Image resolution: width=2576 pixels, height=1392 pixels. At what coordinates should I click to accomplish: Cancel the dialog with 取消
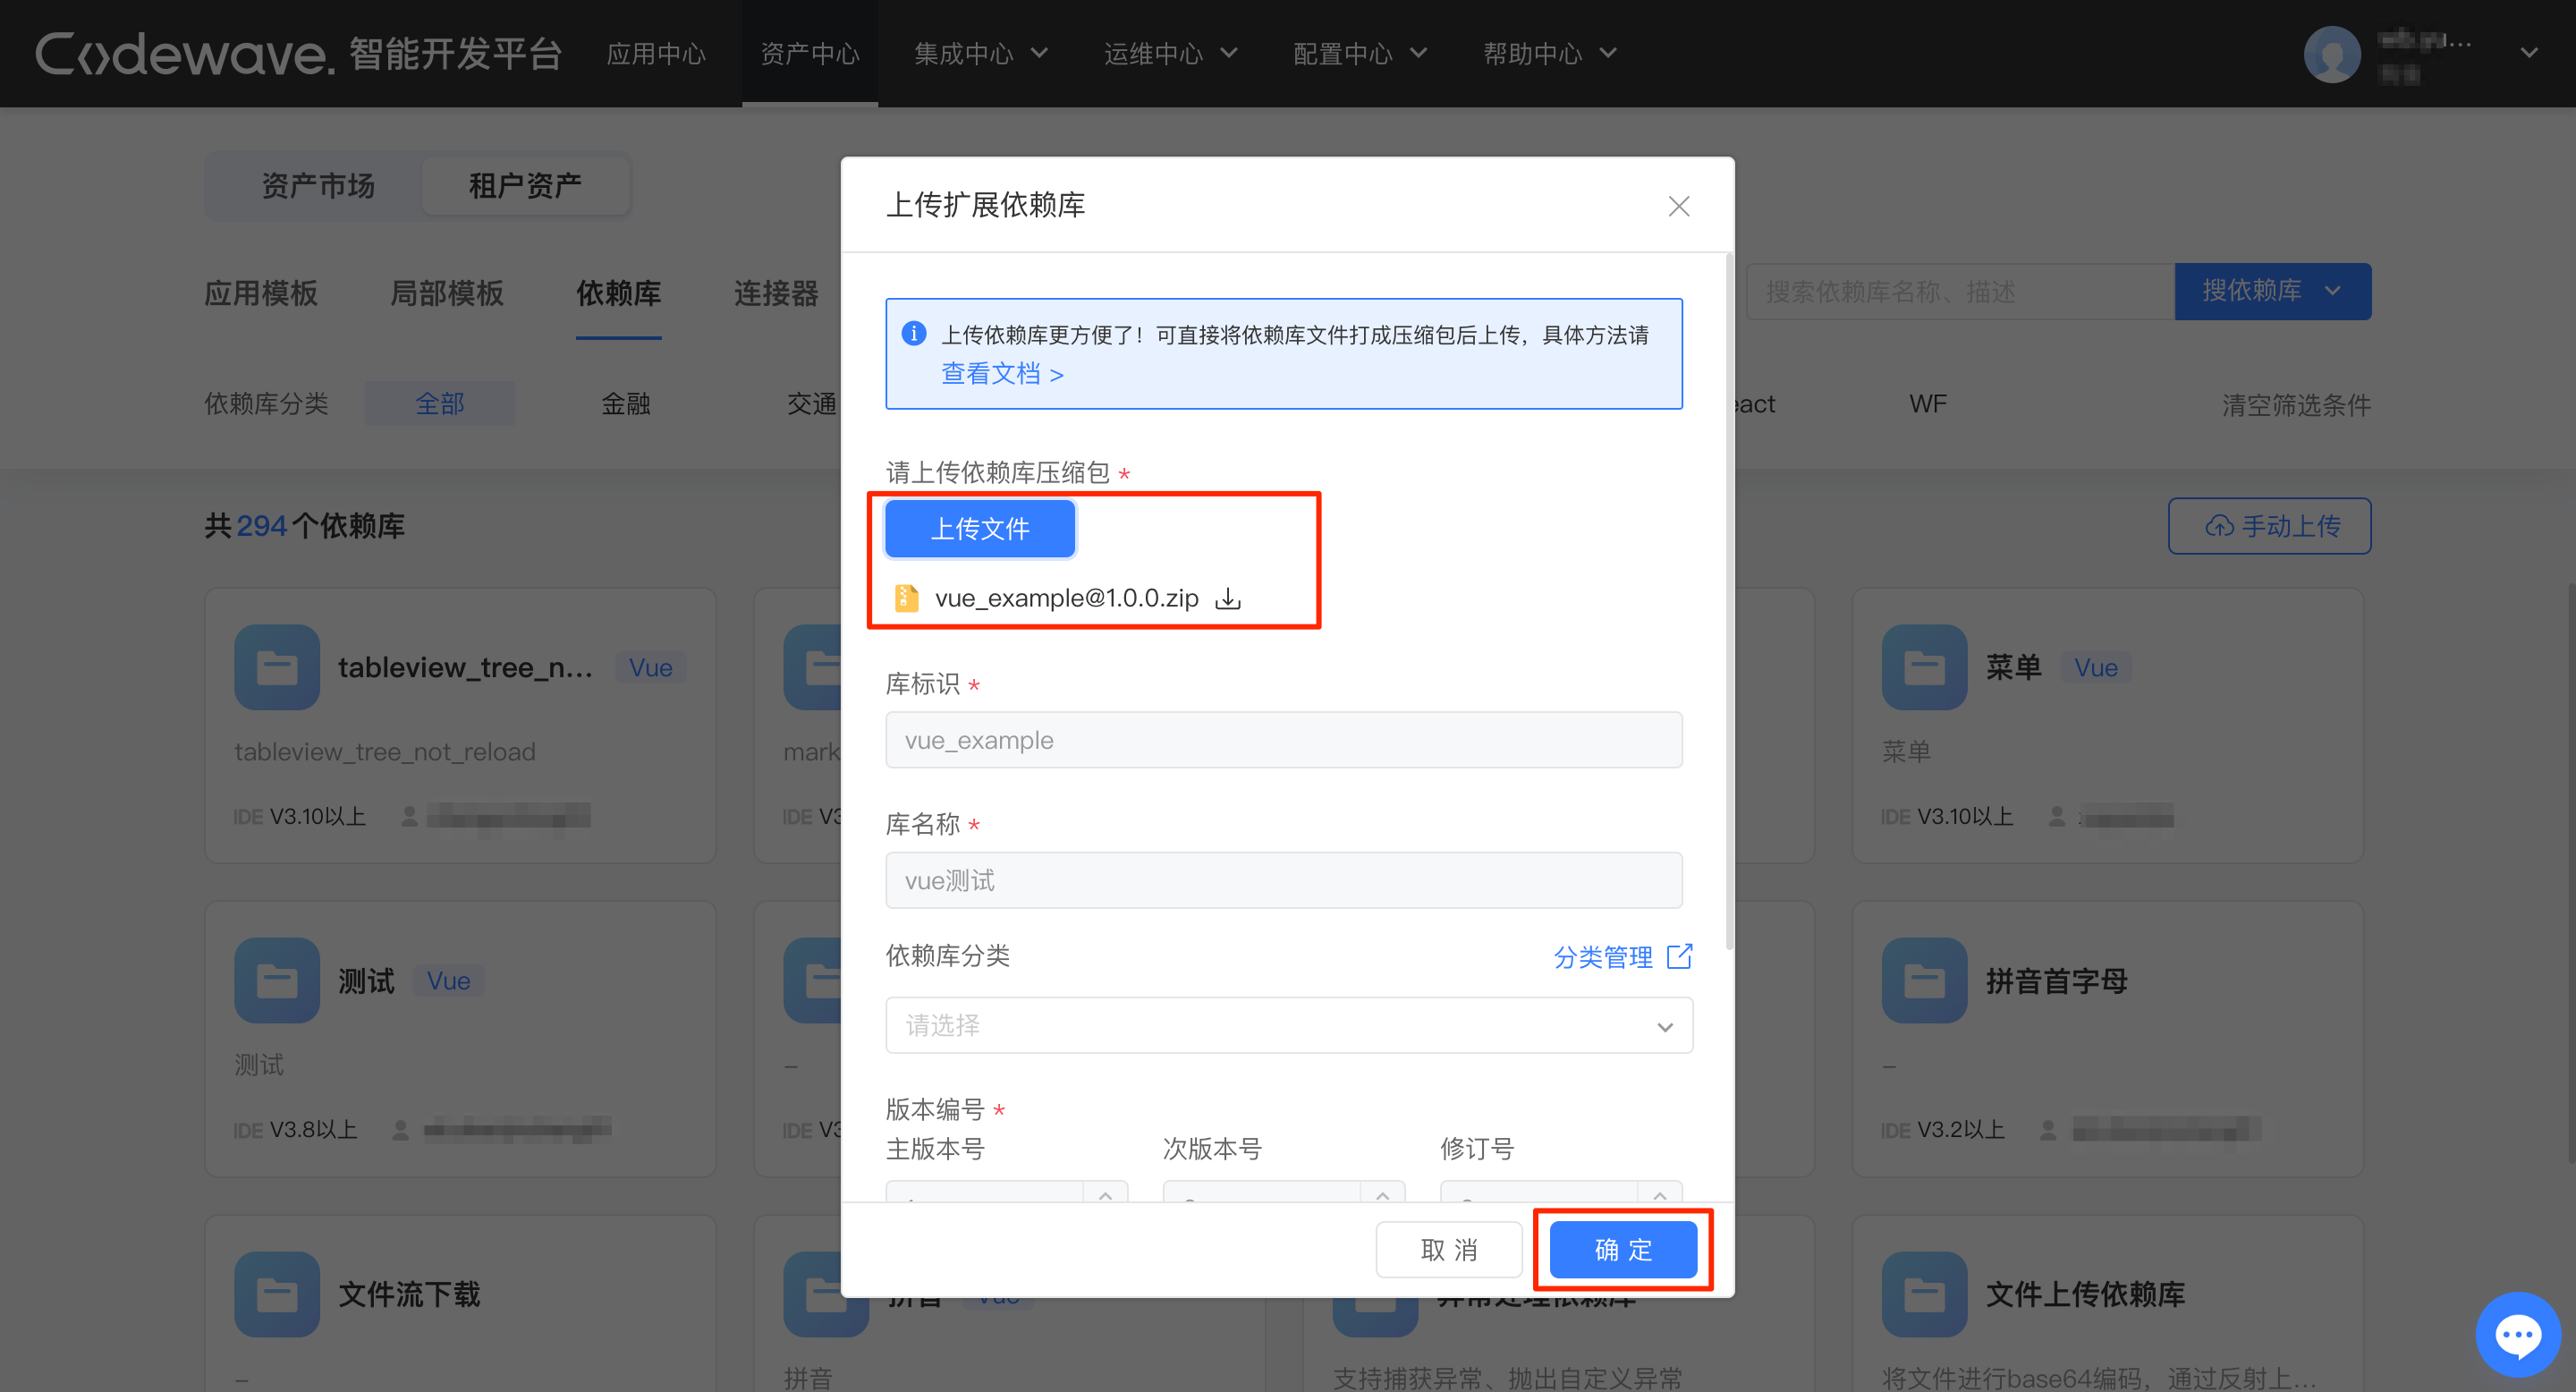tap(1449, 1249)
